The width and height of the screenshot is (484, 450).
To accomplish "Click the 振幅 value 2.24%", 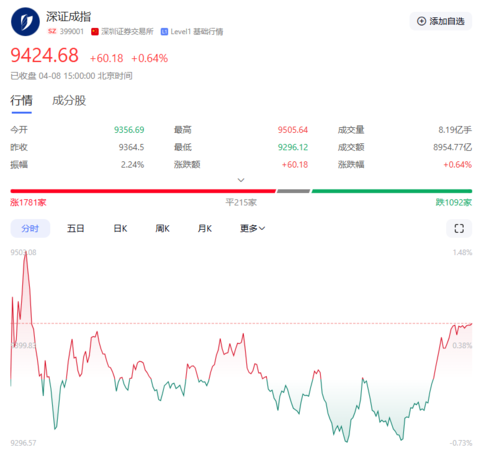I will point(132,164).
